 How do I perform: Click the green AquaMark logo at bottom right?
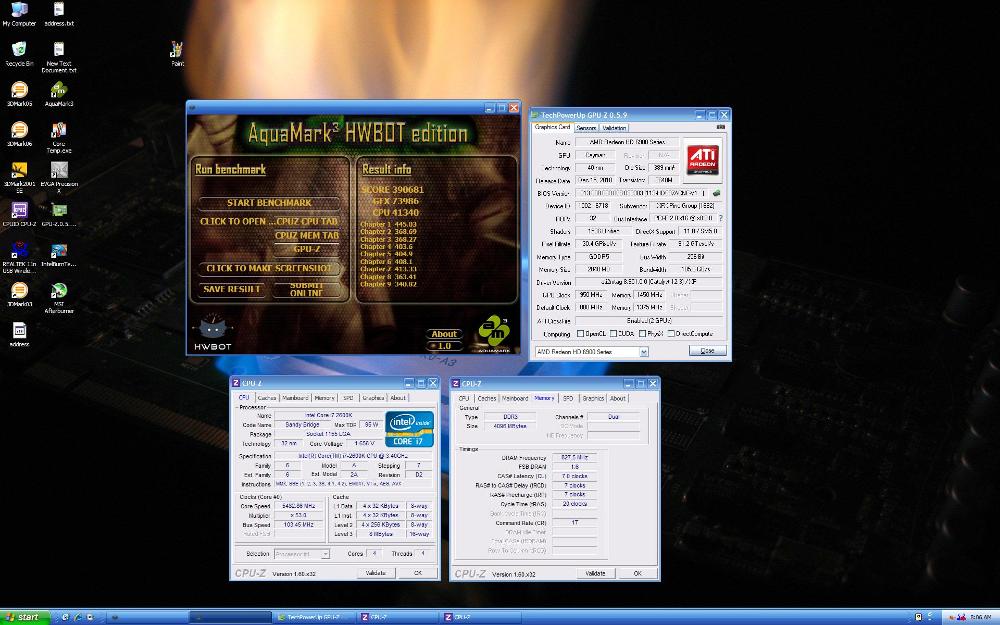pyautogui.click(x=494, y=332)
